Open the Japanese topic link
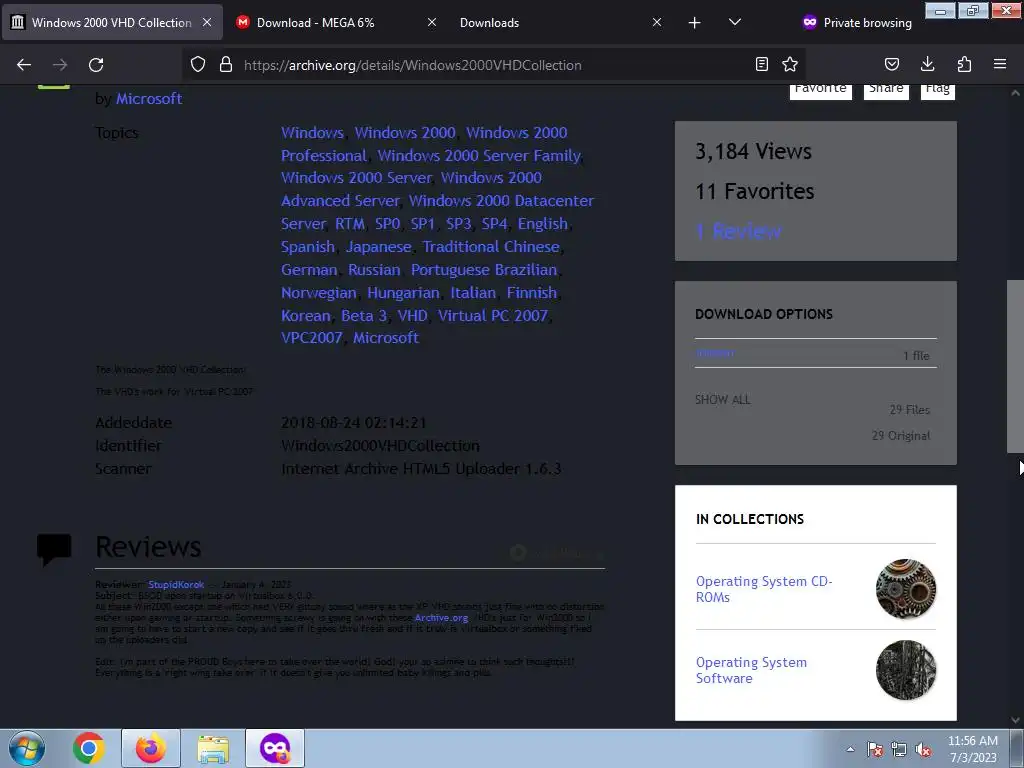The height and width of the screenshot is (768, 1024). (x=379, y=247)
